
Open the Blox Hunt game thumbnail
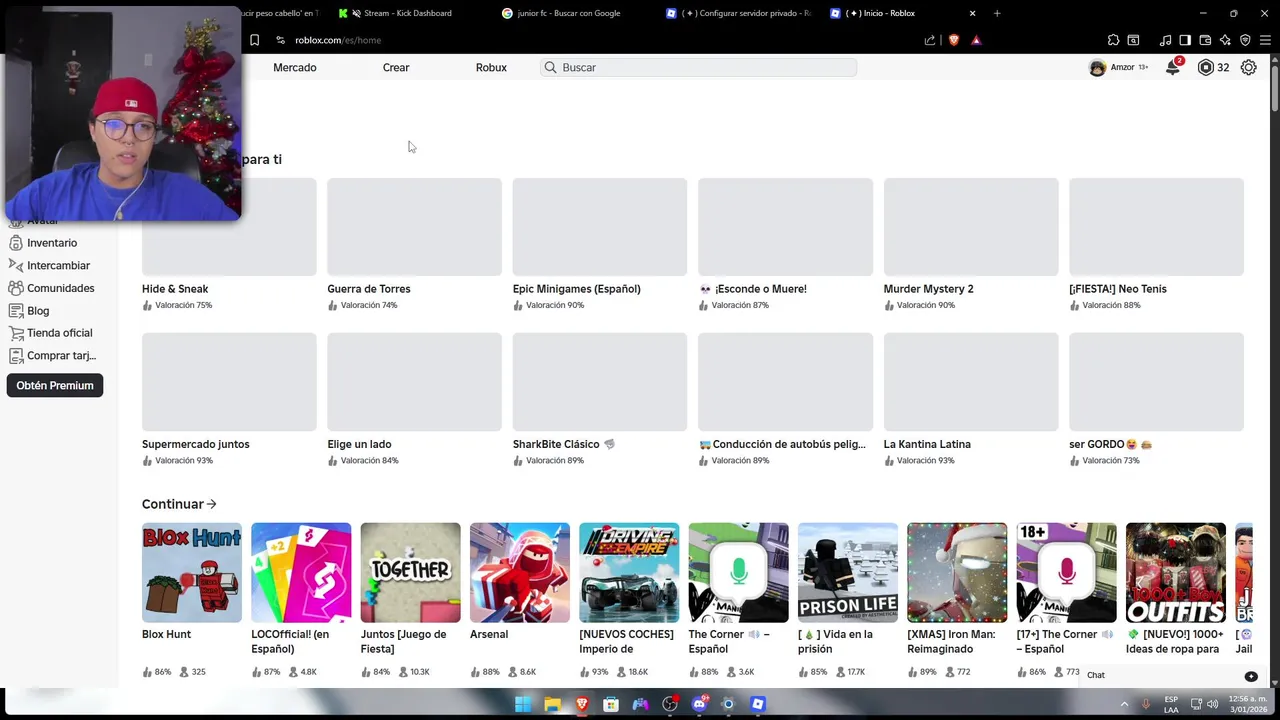click(x=192, y=572)
